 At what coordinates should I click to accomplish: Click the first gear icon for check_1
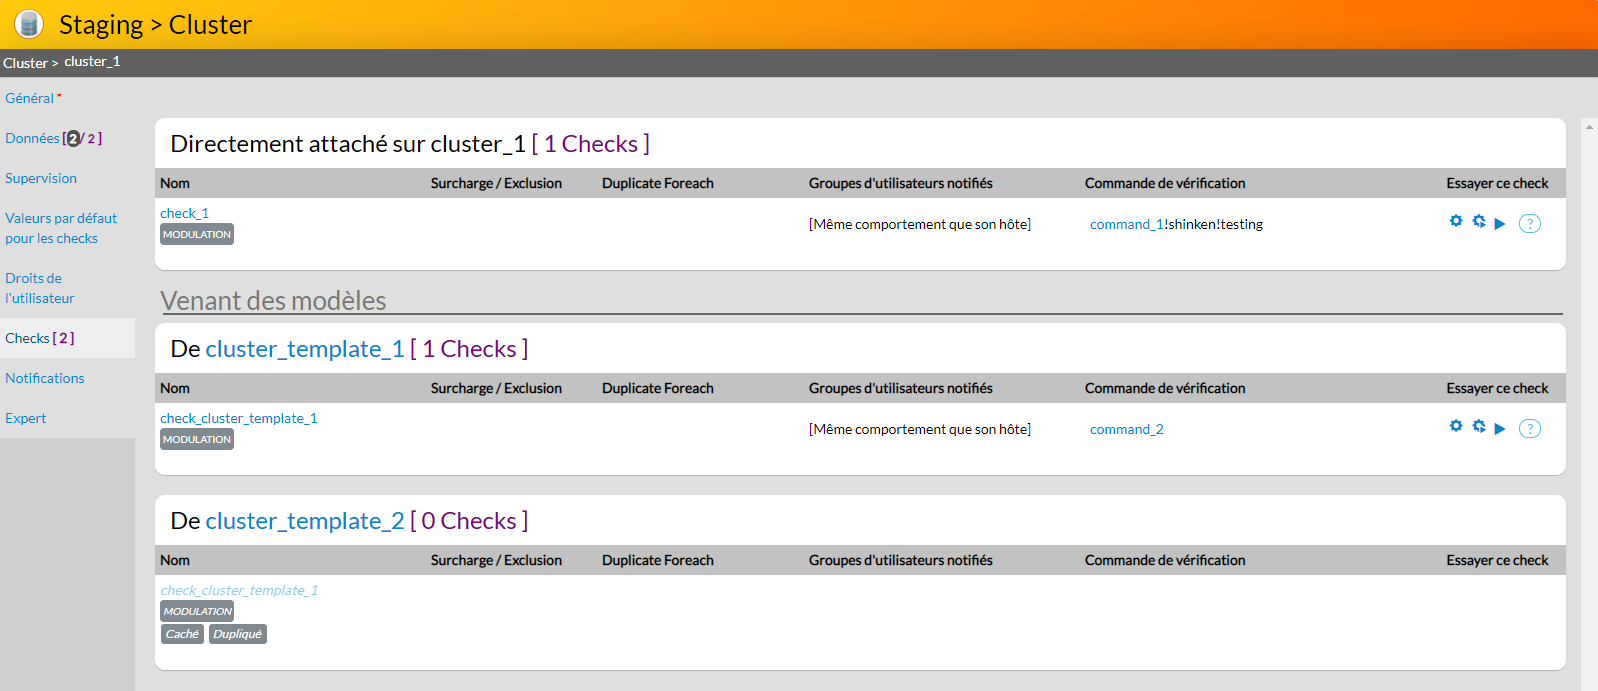(1456, 221)
